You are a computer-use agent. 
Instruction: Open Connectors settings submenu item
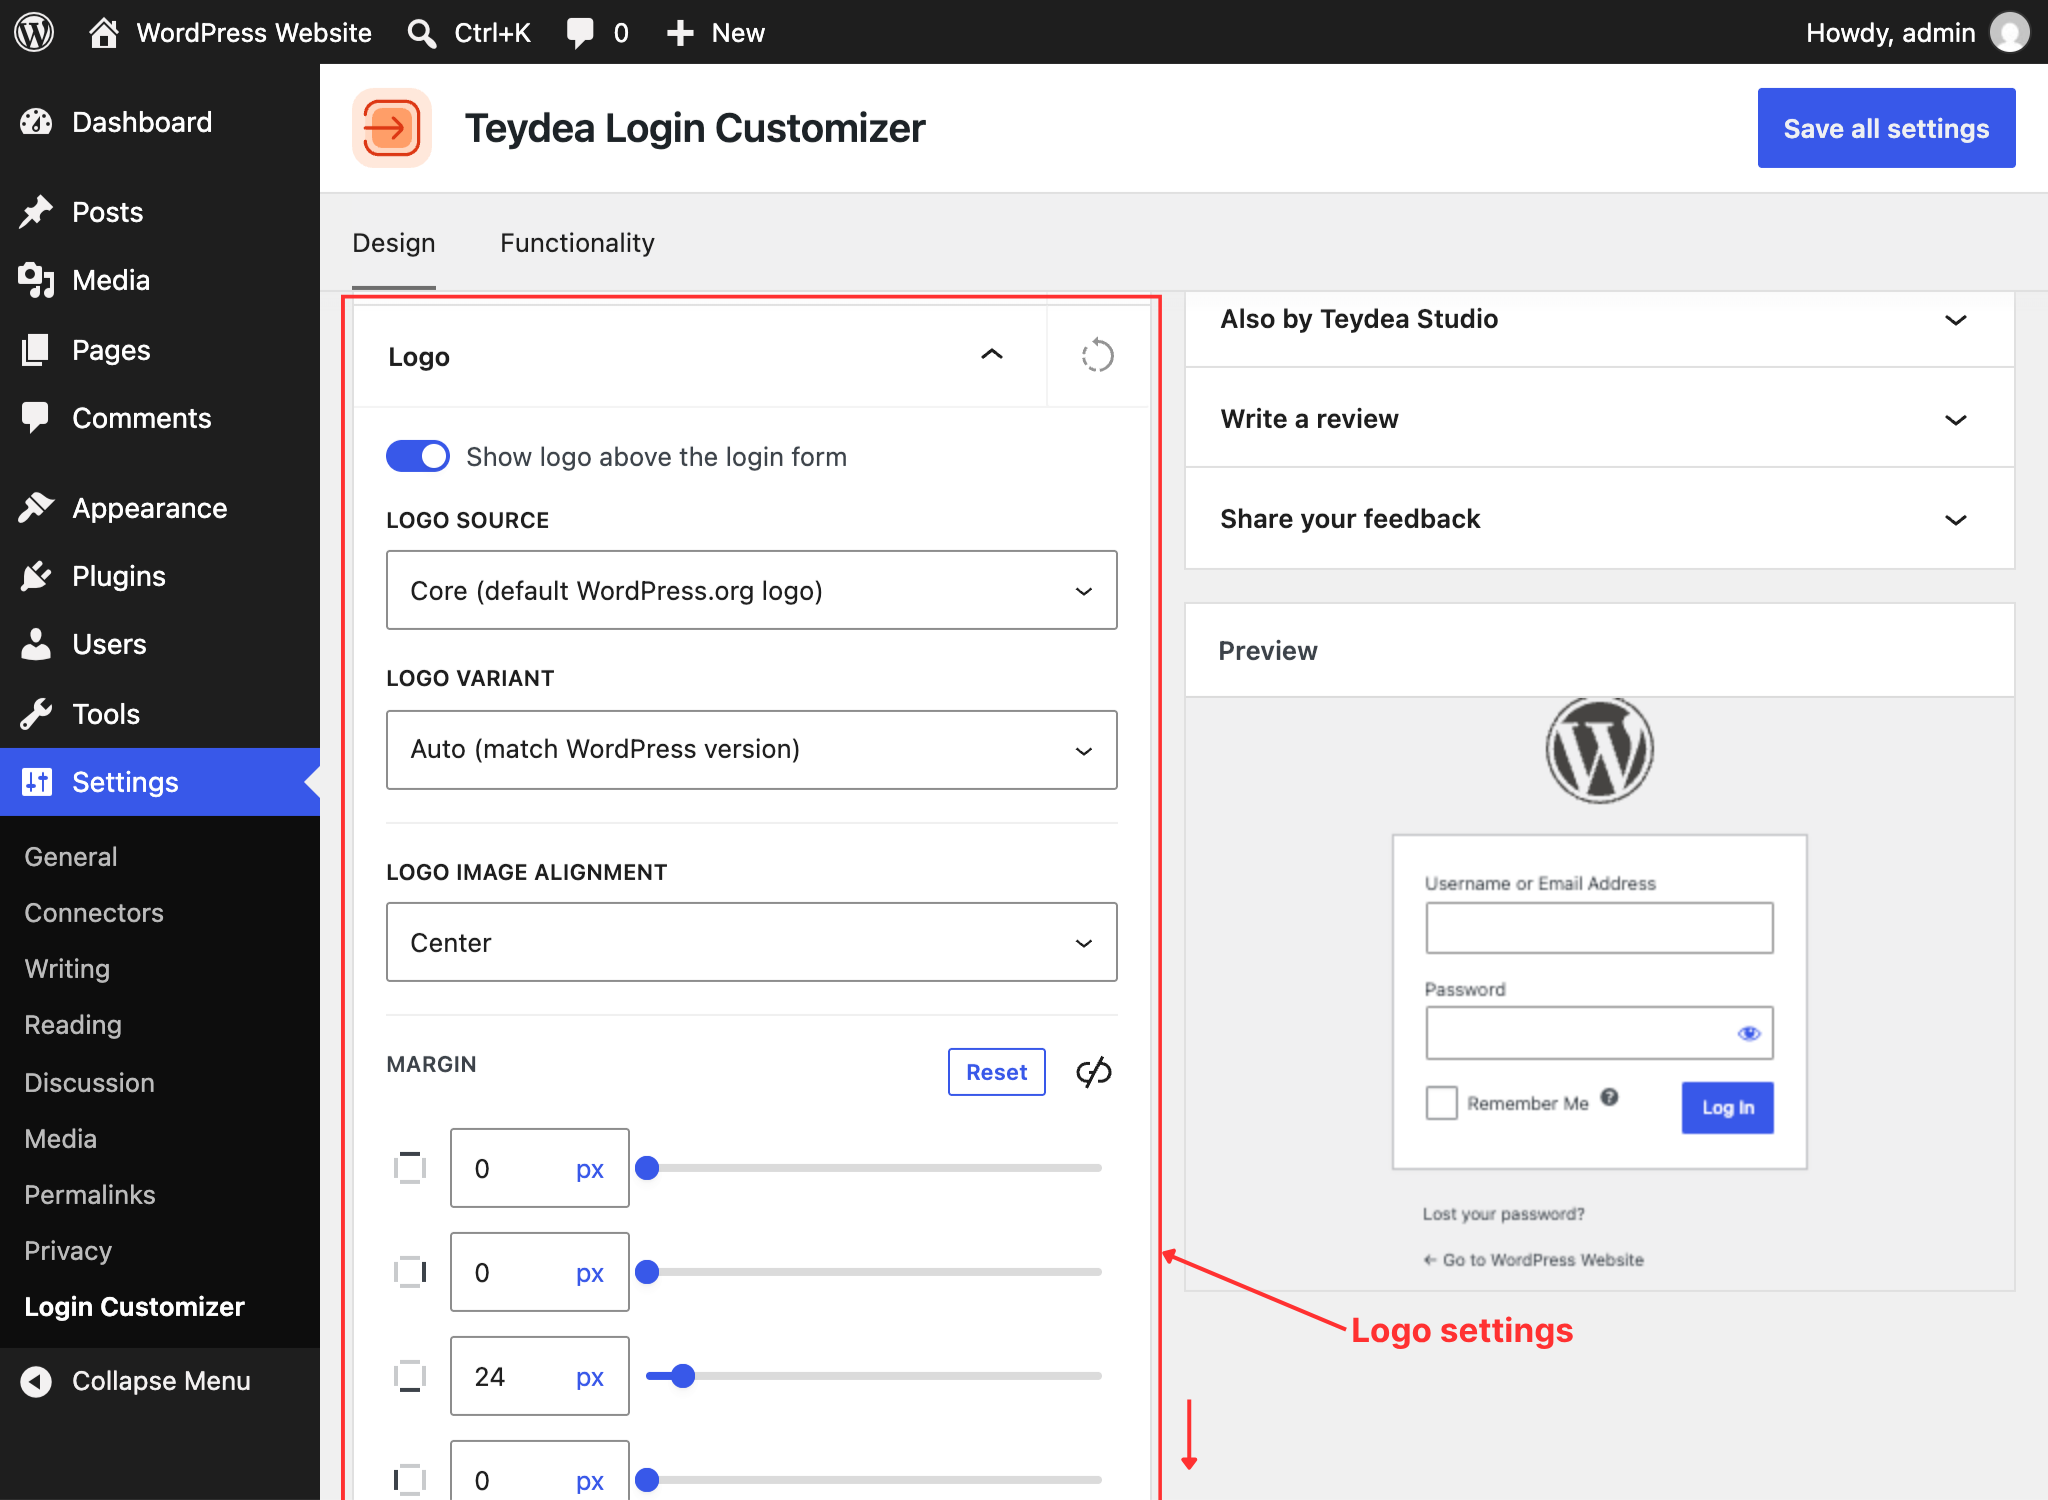(x=94, y=913)
